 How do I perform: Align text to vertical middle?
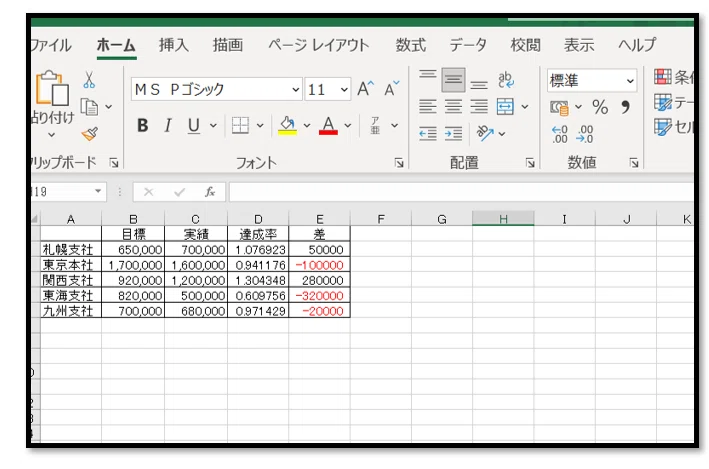tap(453, 80)
